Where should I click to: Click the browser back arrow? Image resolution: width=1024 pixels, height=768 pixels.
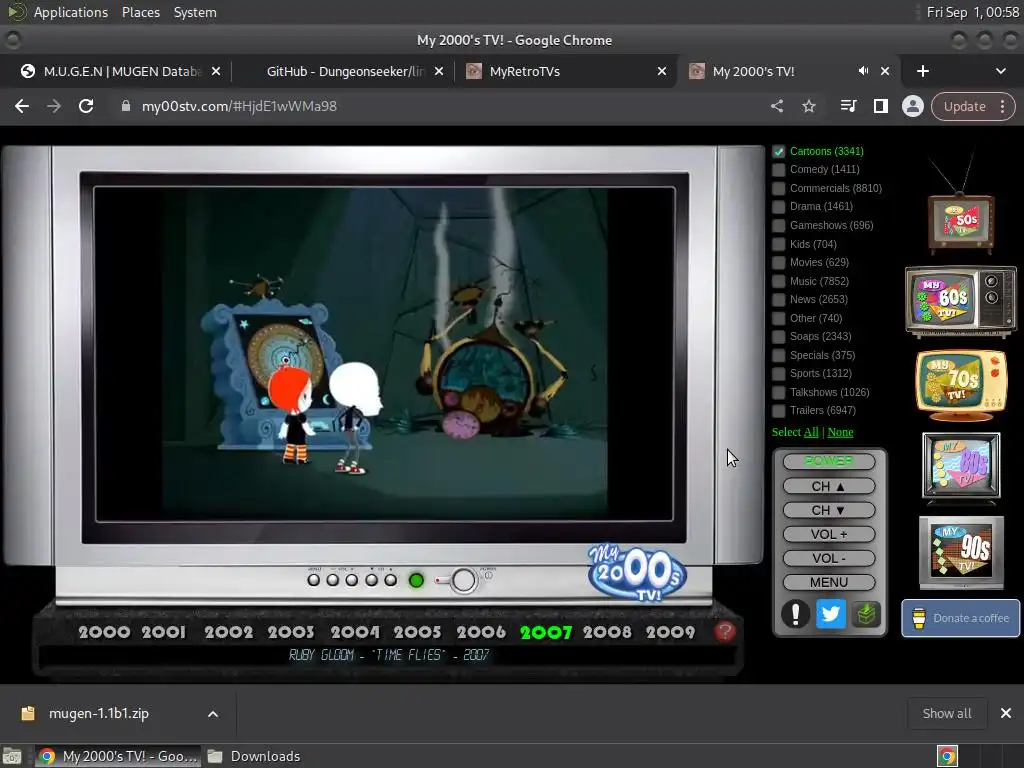pos(22,106)
